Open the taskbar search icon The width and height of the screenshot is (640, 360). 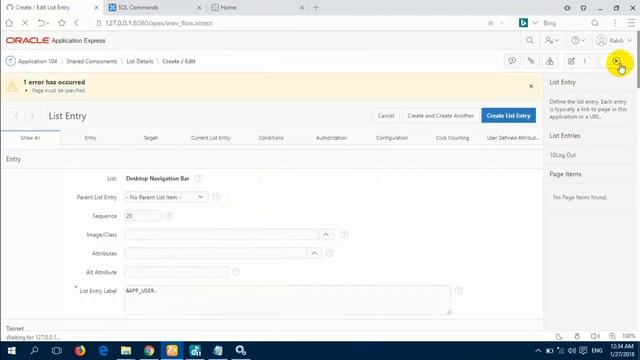[x=34, y=351]
